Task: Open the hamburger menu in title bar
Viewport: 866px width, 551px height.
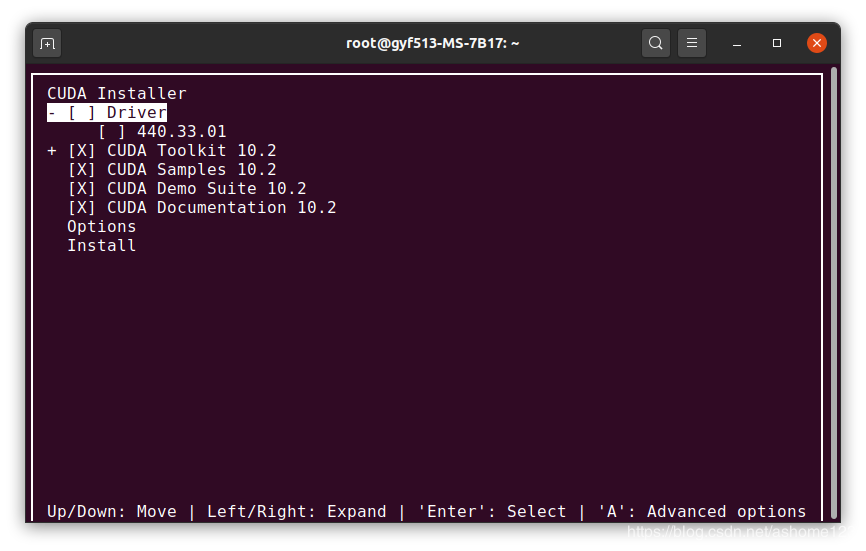Action: click(x=692, y=43)
